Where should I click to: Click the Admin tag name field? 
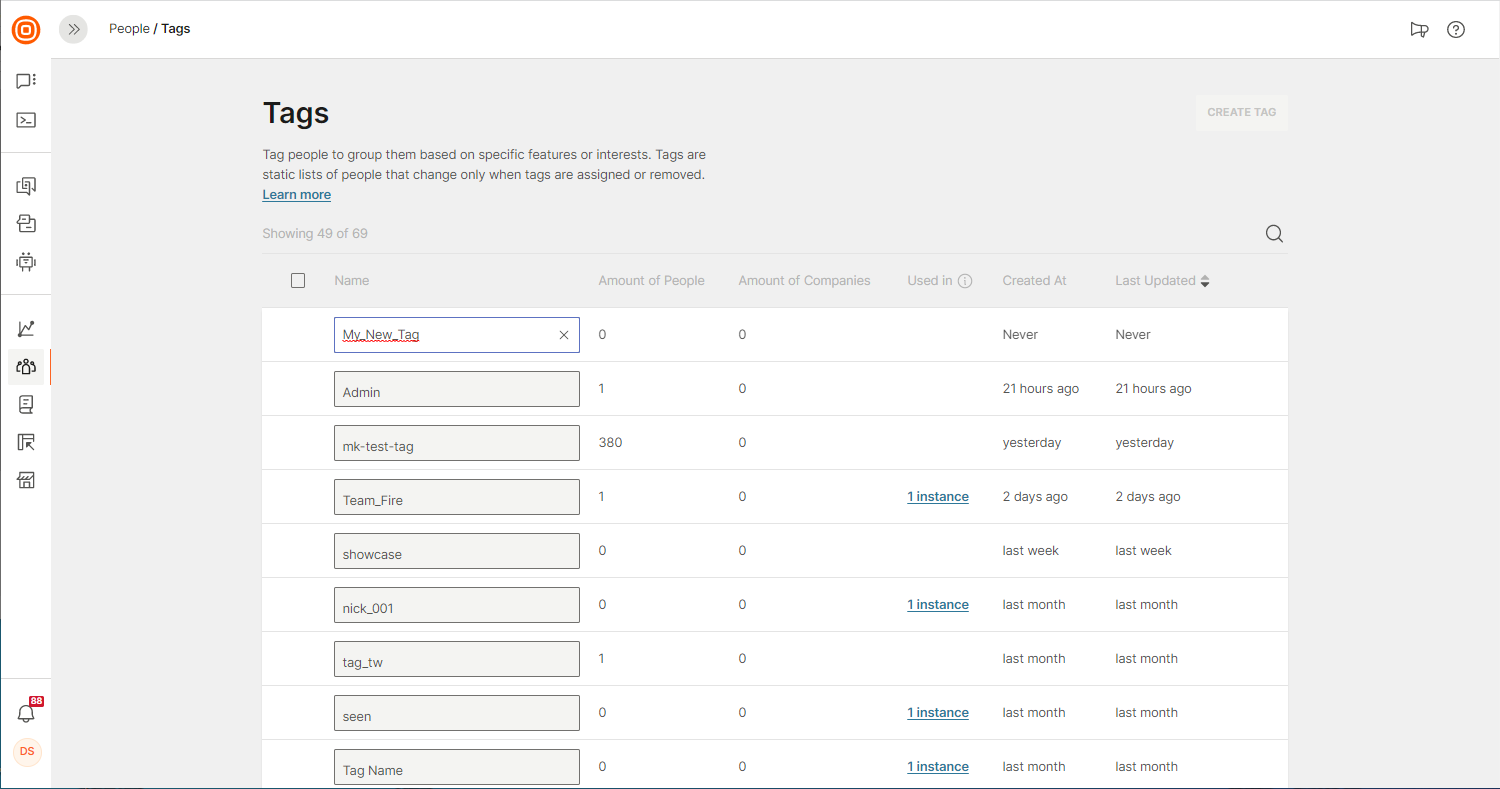456,389
